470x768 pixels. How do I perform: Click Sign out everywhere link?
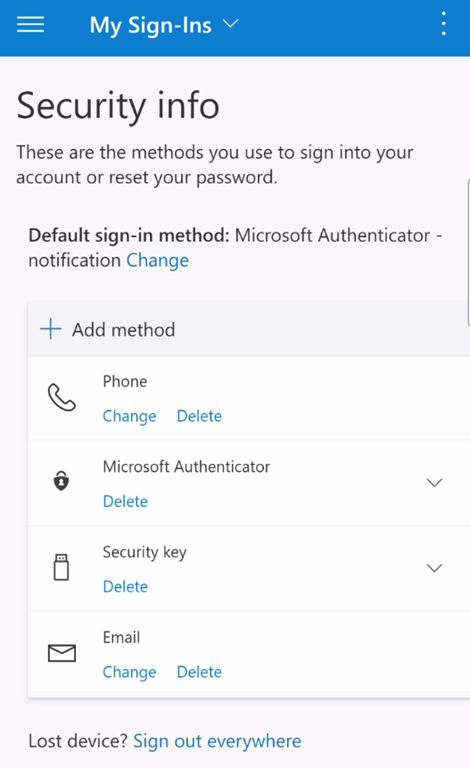coord(217,741)
